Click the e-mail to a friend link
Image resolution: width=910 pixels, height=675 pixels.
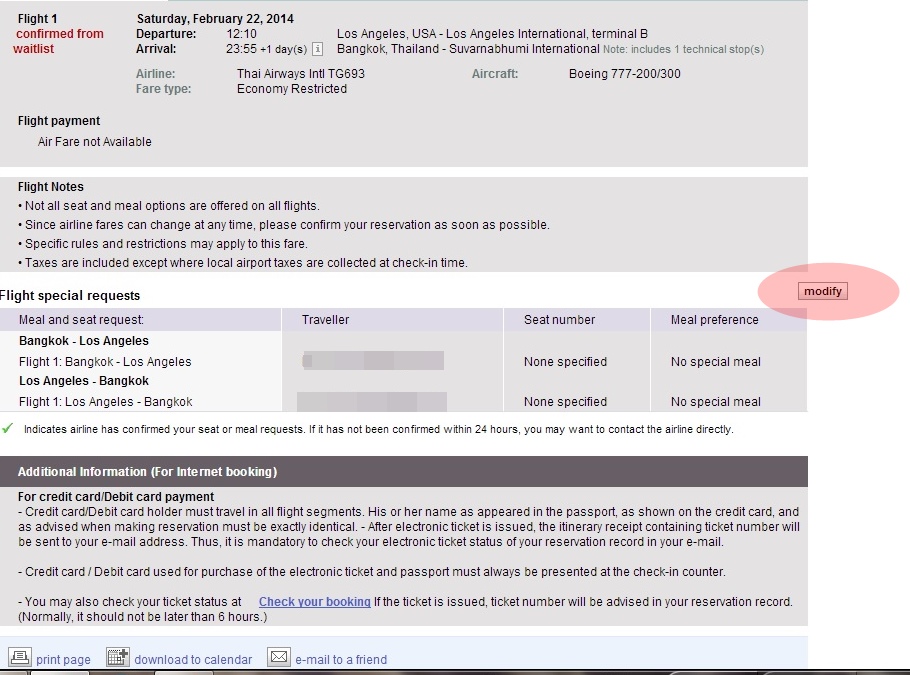(341, 660)
